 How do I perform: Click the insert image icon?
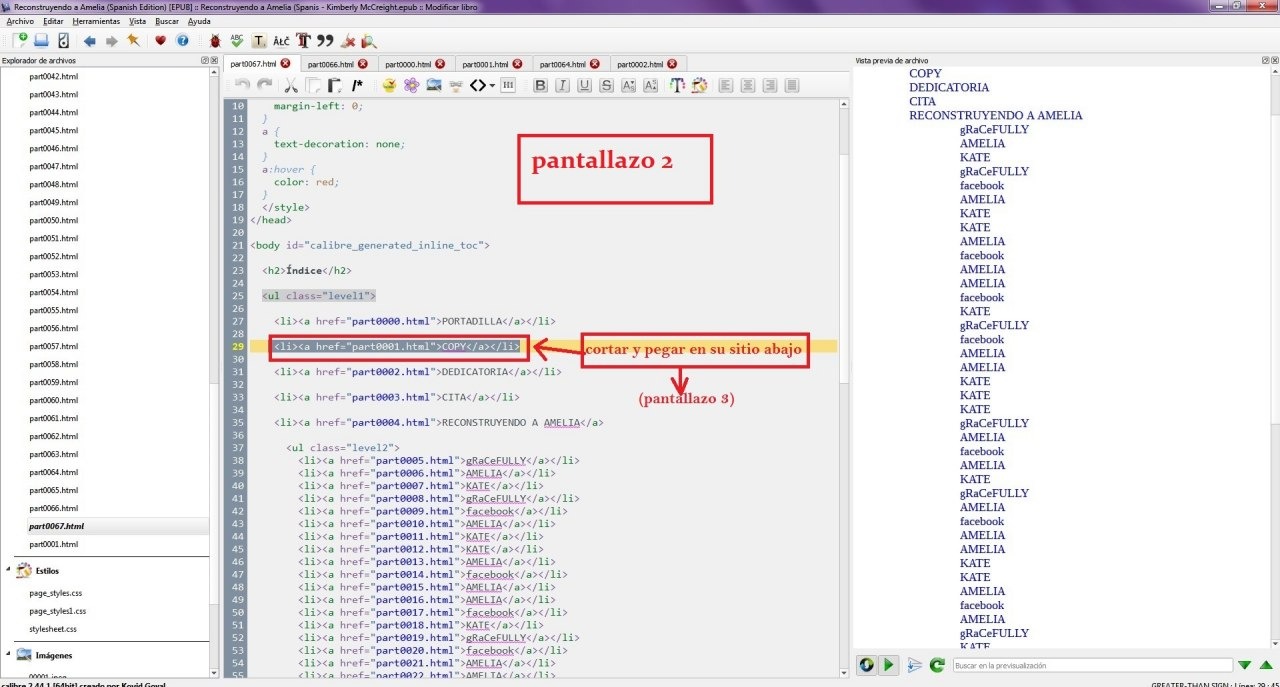[434, 85]
